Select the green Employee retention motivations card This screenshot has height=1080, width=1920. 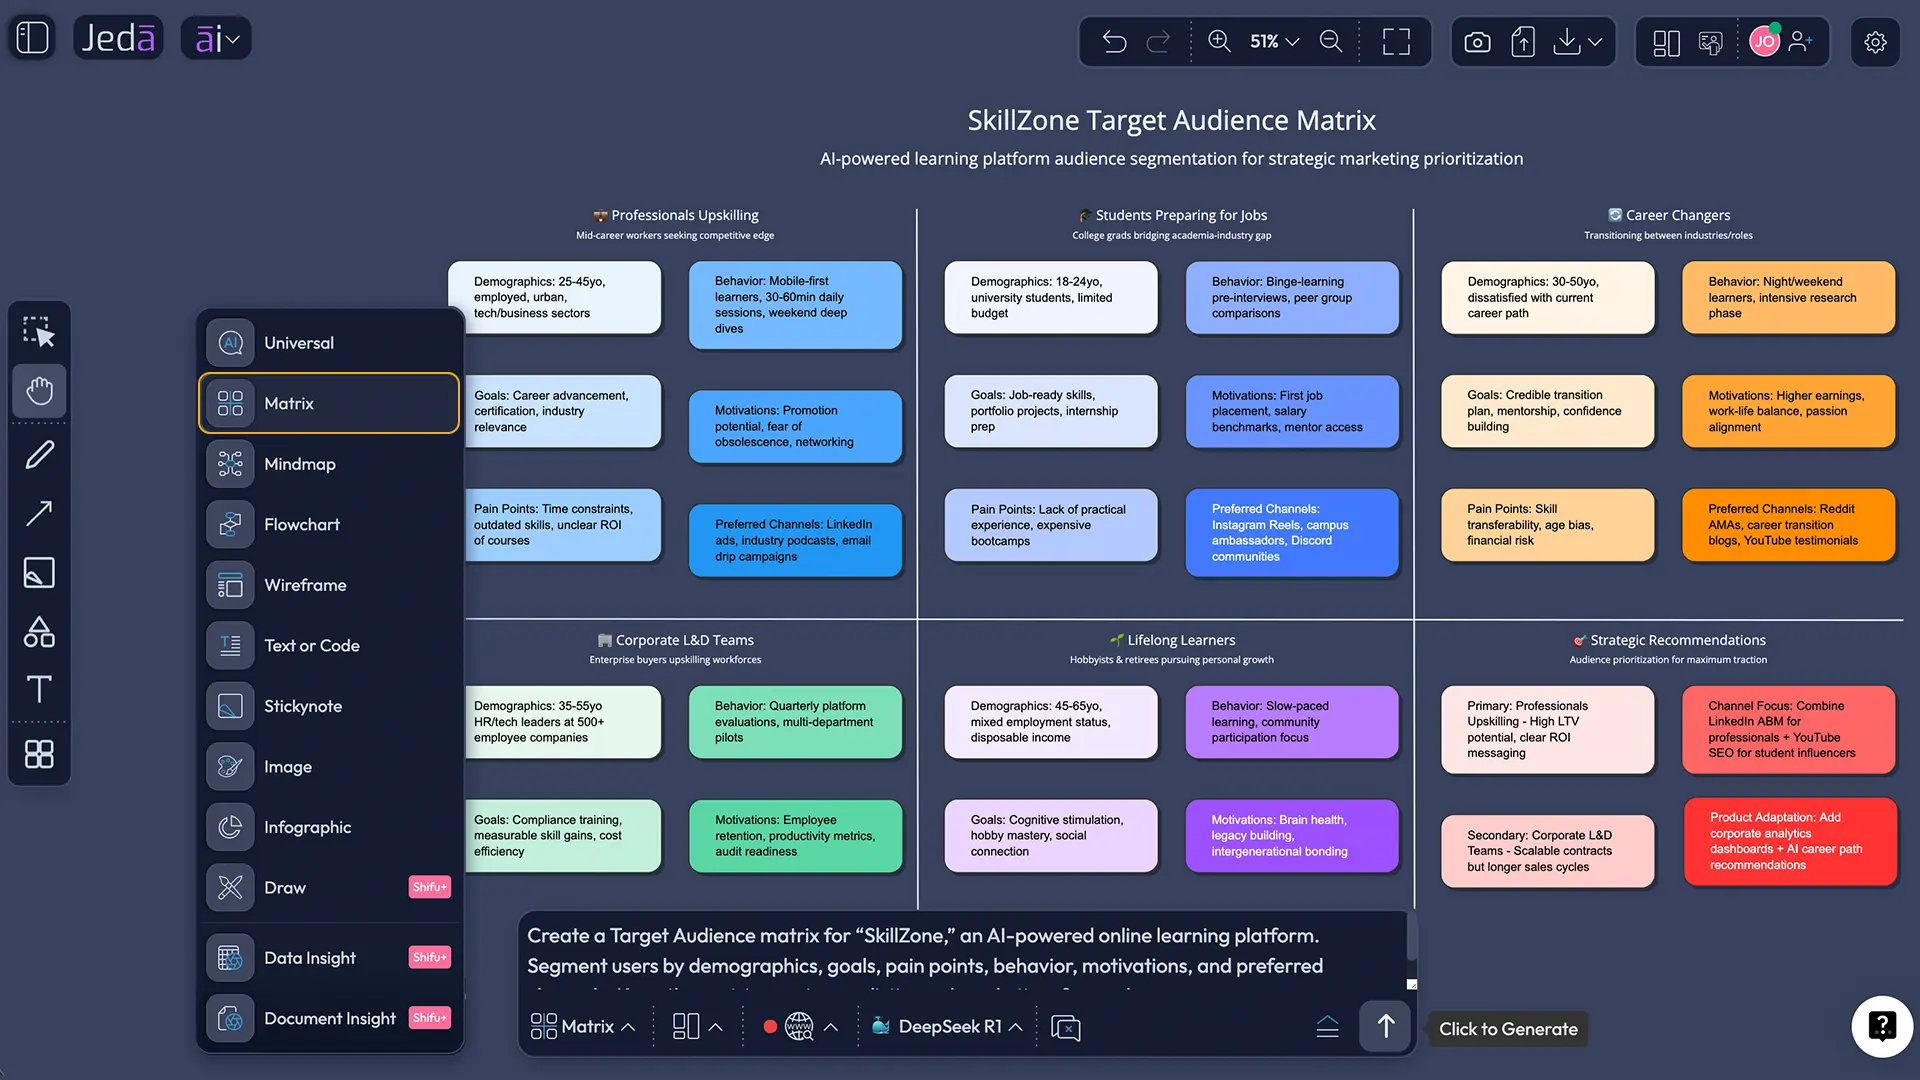(795, 836)
